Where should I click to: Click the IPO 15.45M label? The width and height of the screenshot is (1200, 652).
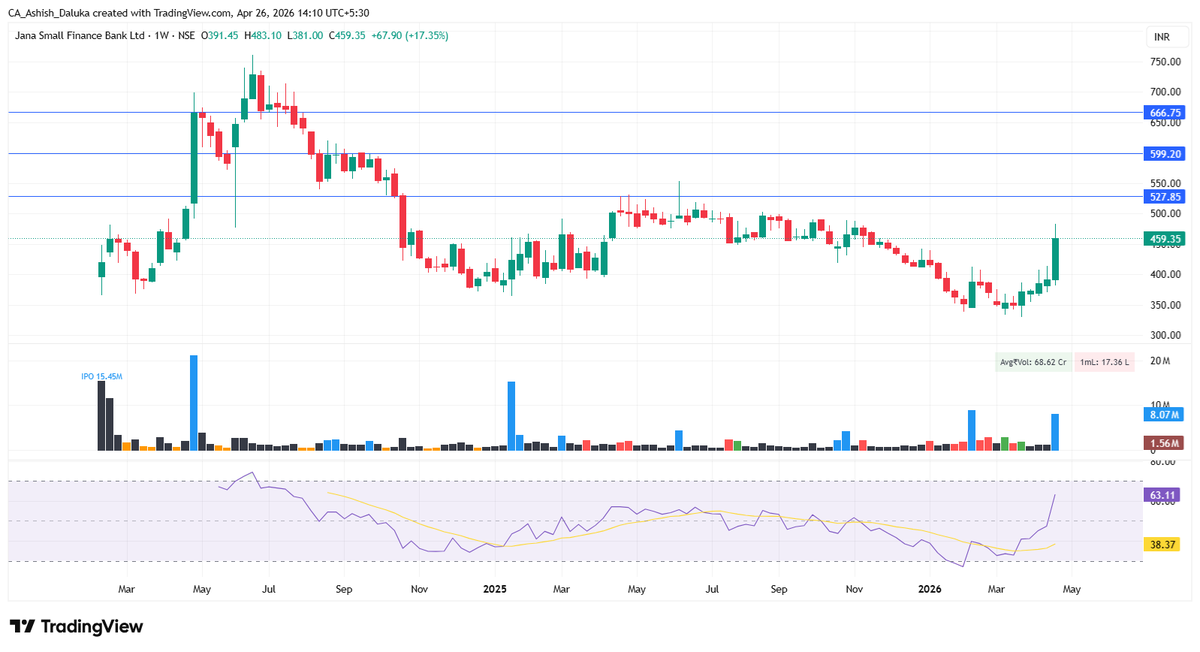click(102, 376)
